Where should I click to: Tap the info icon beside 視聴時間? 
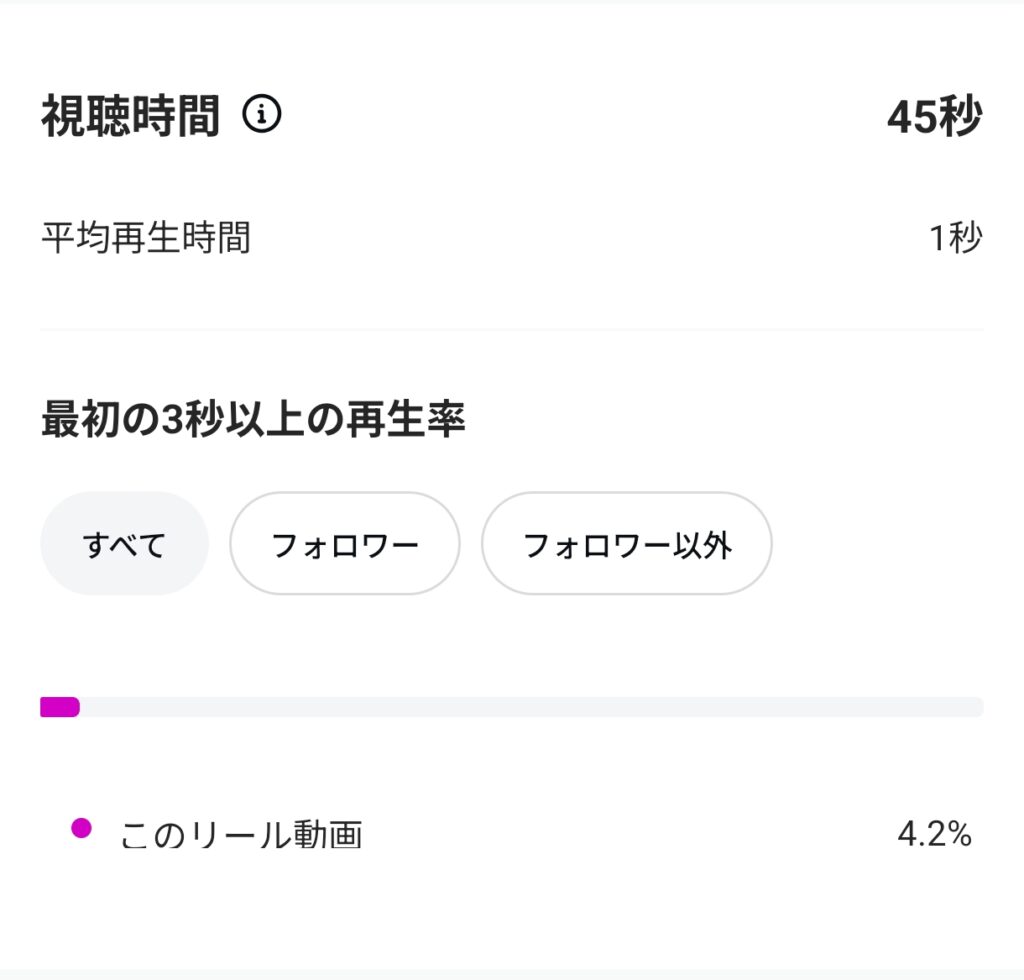click(x=262, y=116)
